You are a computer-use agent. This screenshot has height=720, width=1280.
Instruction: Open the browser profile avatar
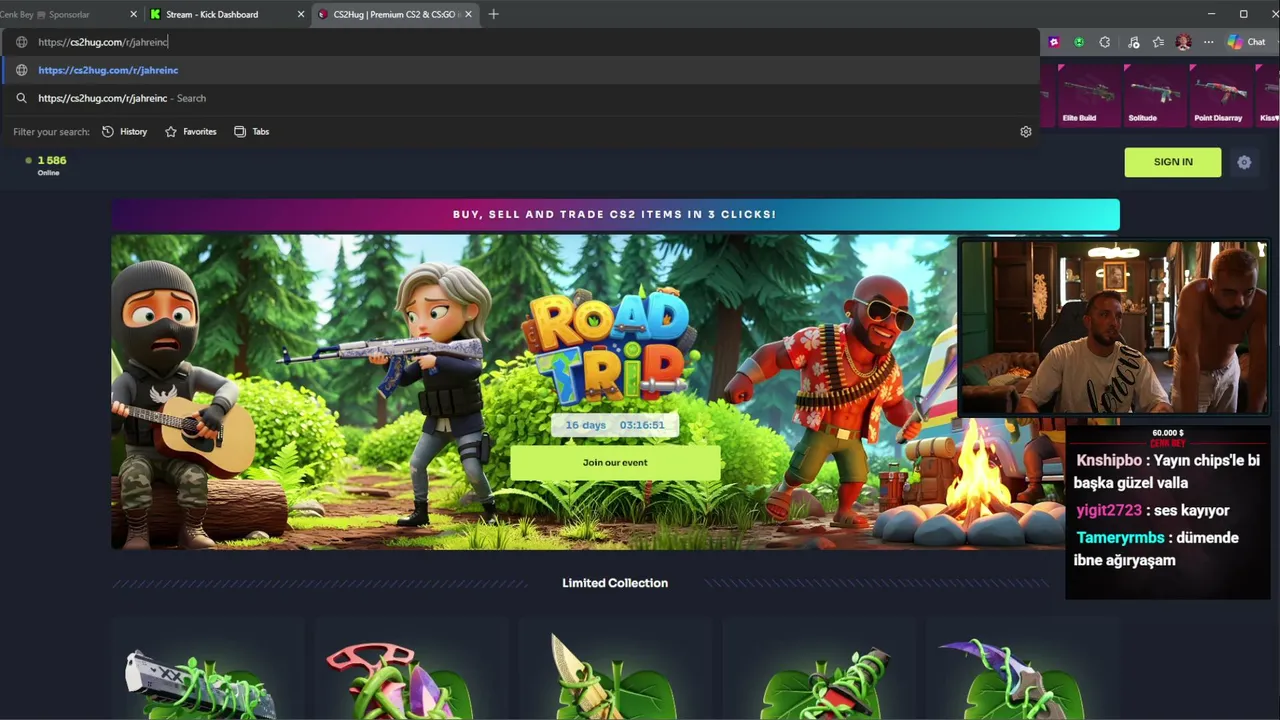point(1184,42)
